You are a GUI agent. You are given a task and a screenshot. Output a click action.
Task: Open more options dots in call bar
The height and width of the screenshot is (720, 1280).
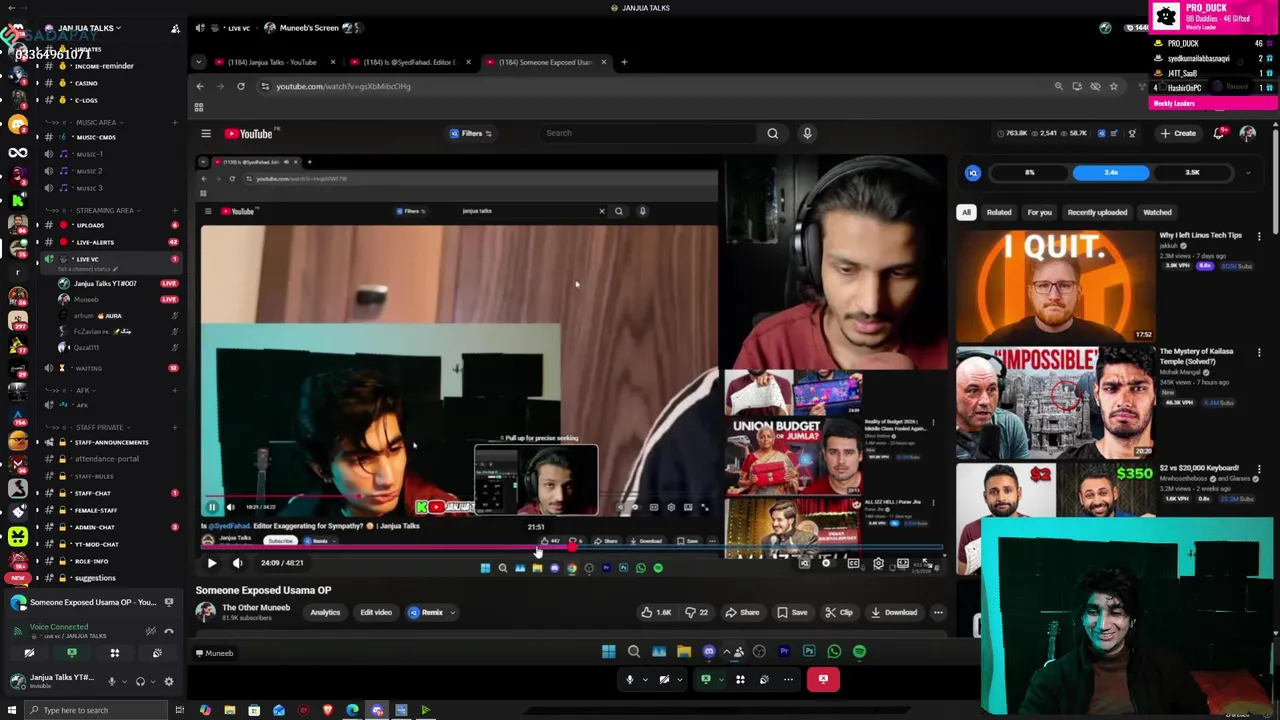coord(788,679)
